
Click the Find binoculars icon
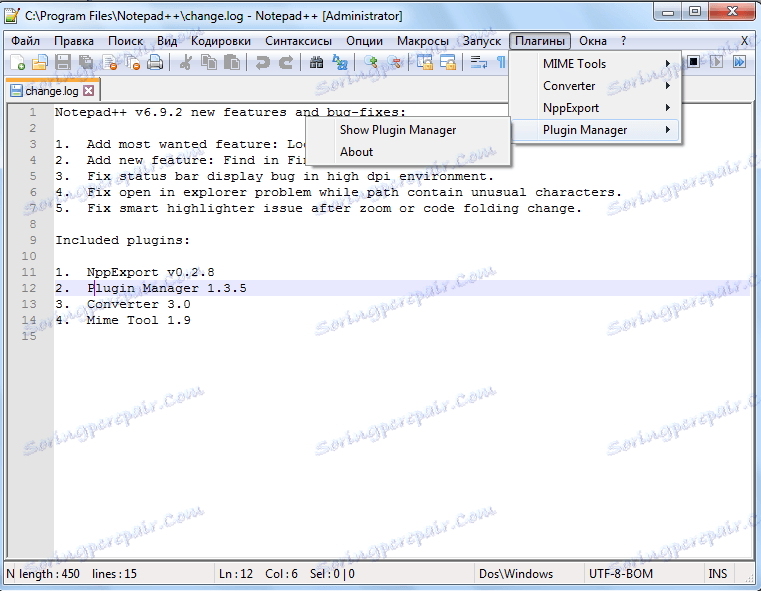(x=316, y=63)
